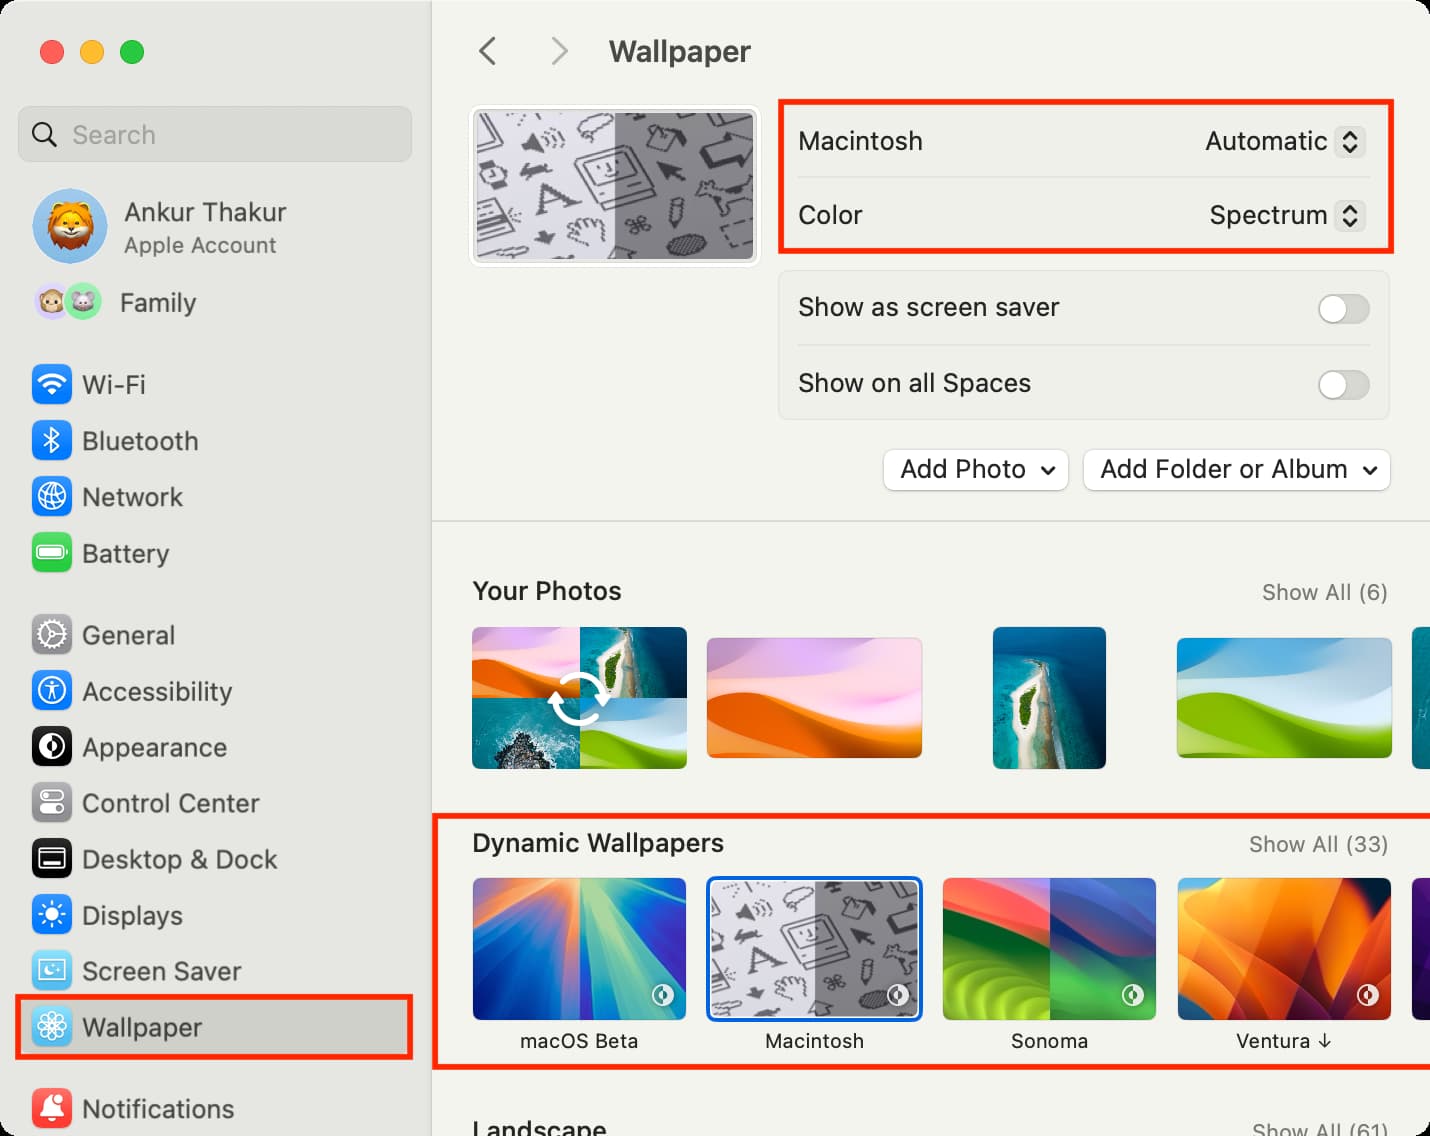The width and height of the screenshot is (1430, 1136).
Task: Open Notifications settings
Action: coord(158,1108)
